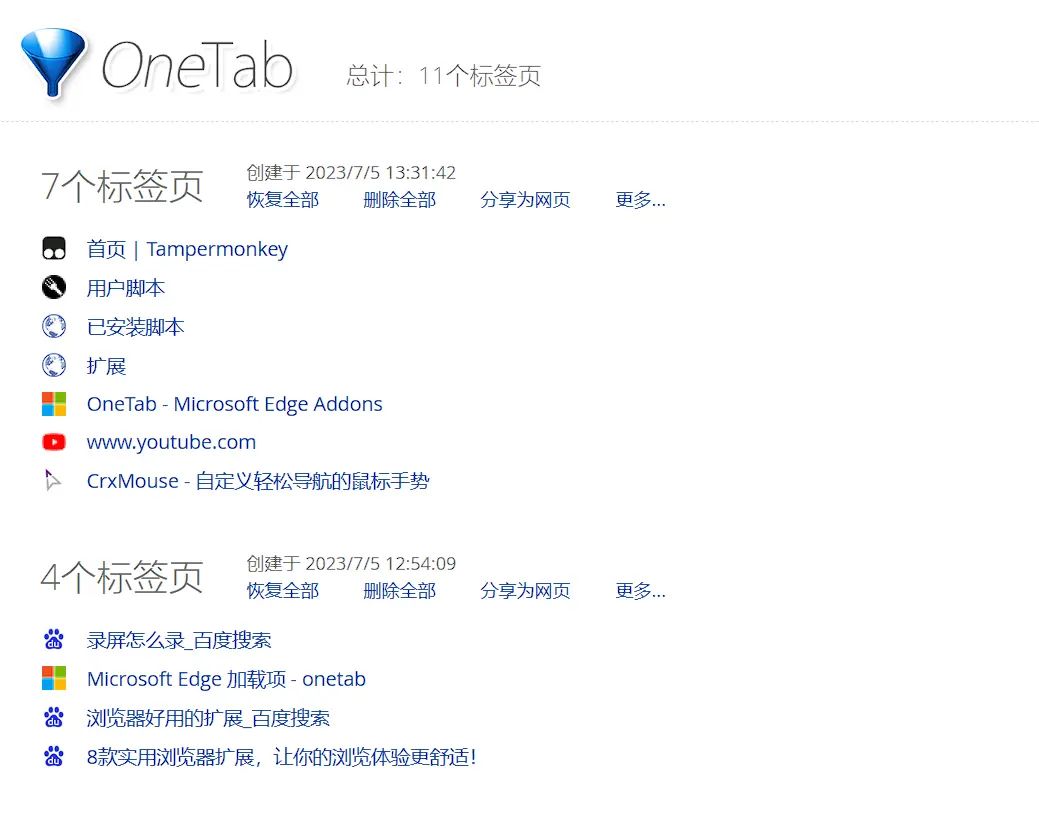
Task: Click the Tampermonkey favicon icon
Action: point(54,249)
